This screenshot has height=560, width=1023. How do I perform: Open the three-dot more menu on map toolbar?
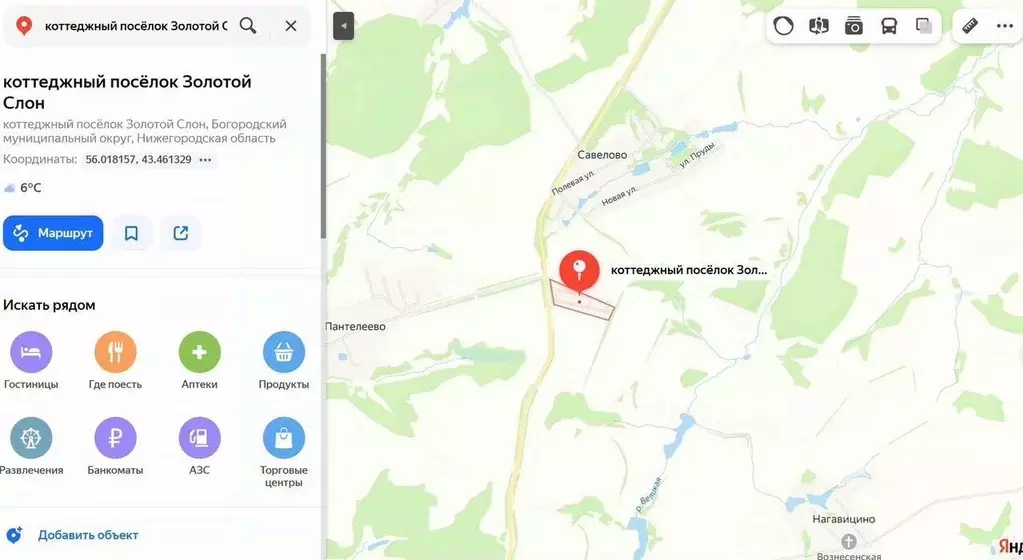click(x=1005, y=26)
